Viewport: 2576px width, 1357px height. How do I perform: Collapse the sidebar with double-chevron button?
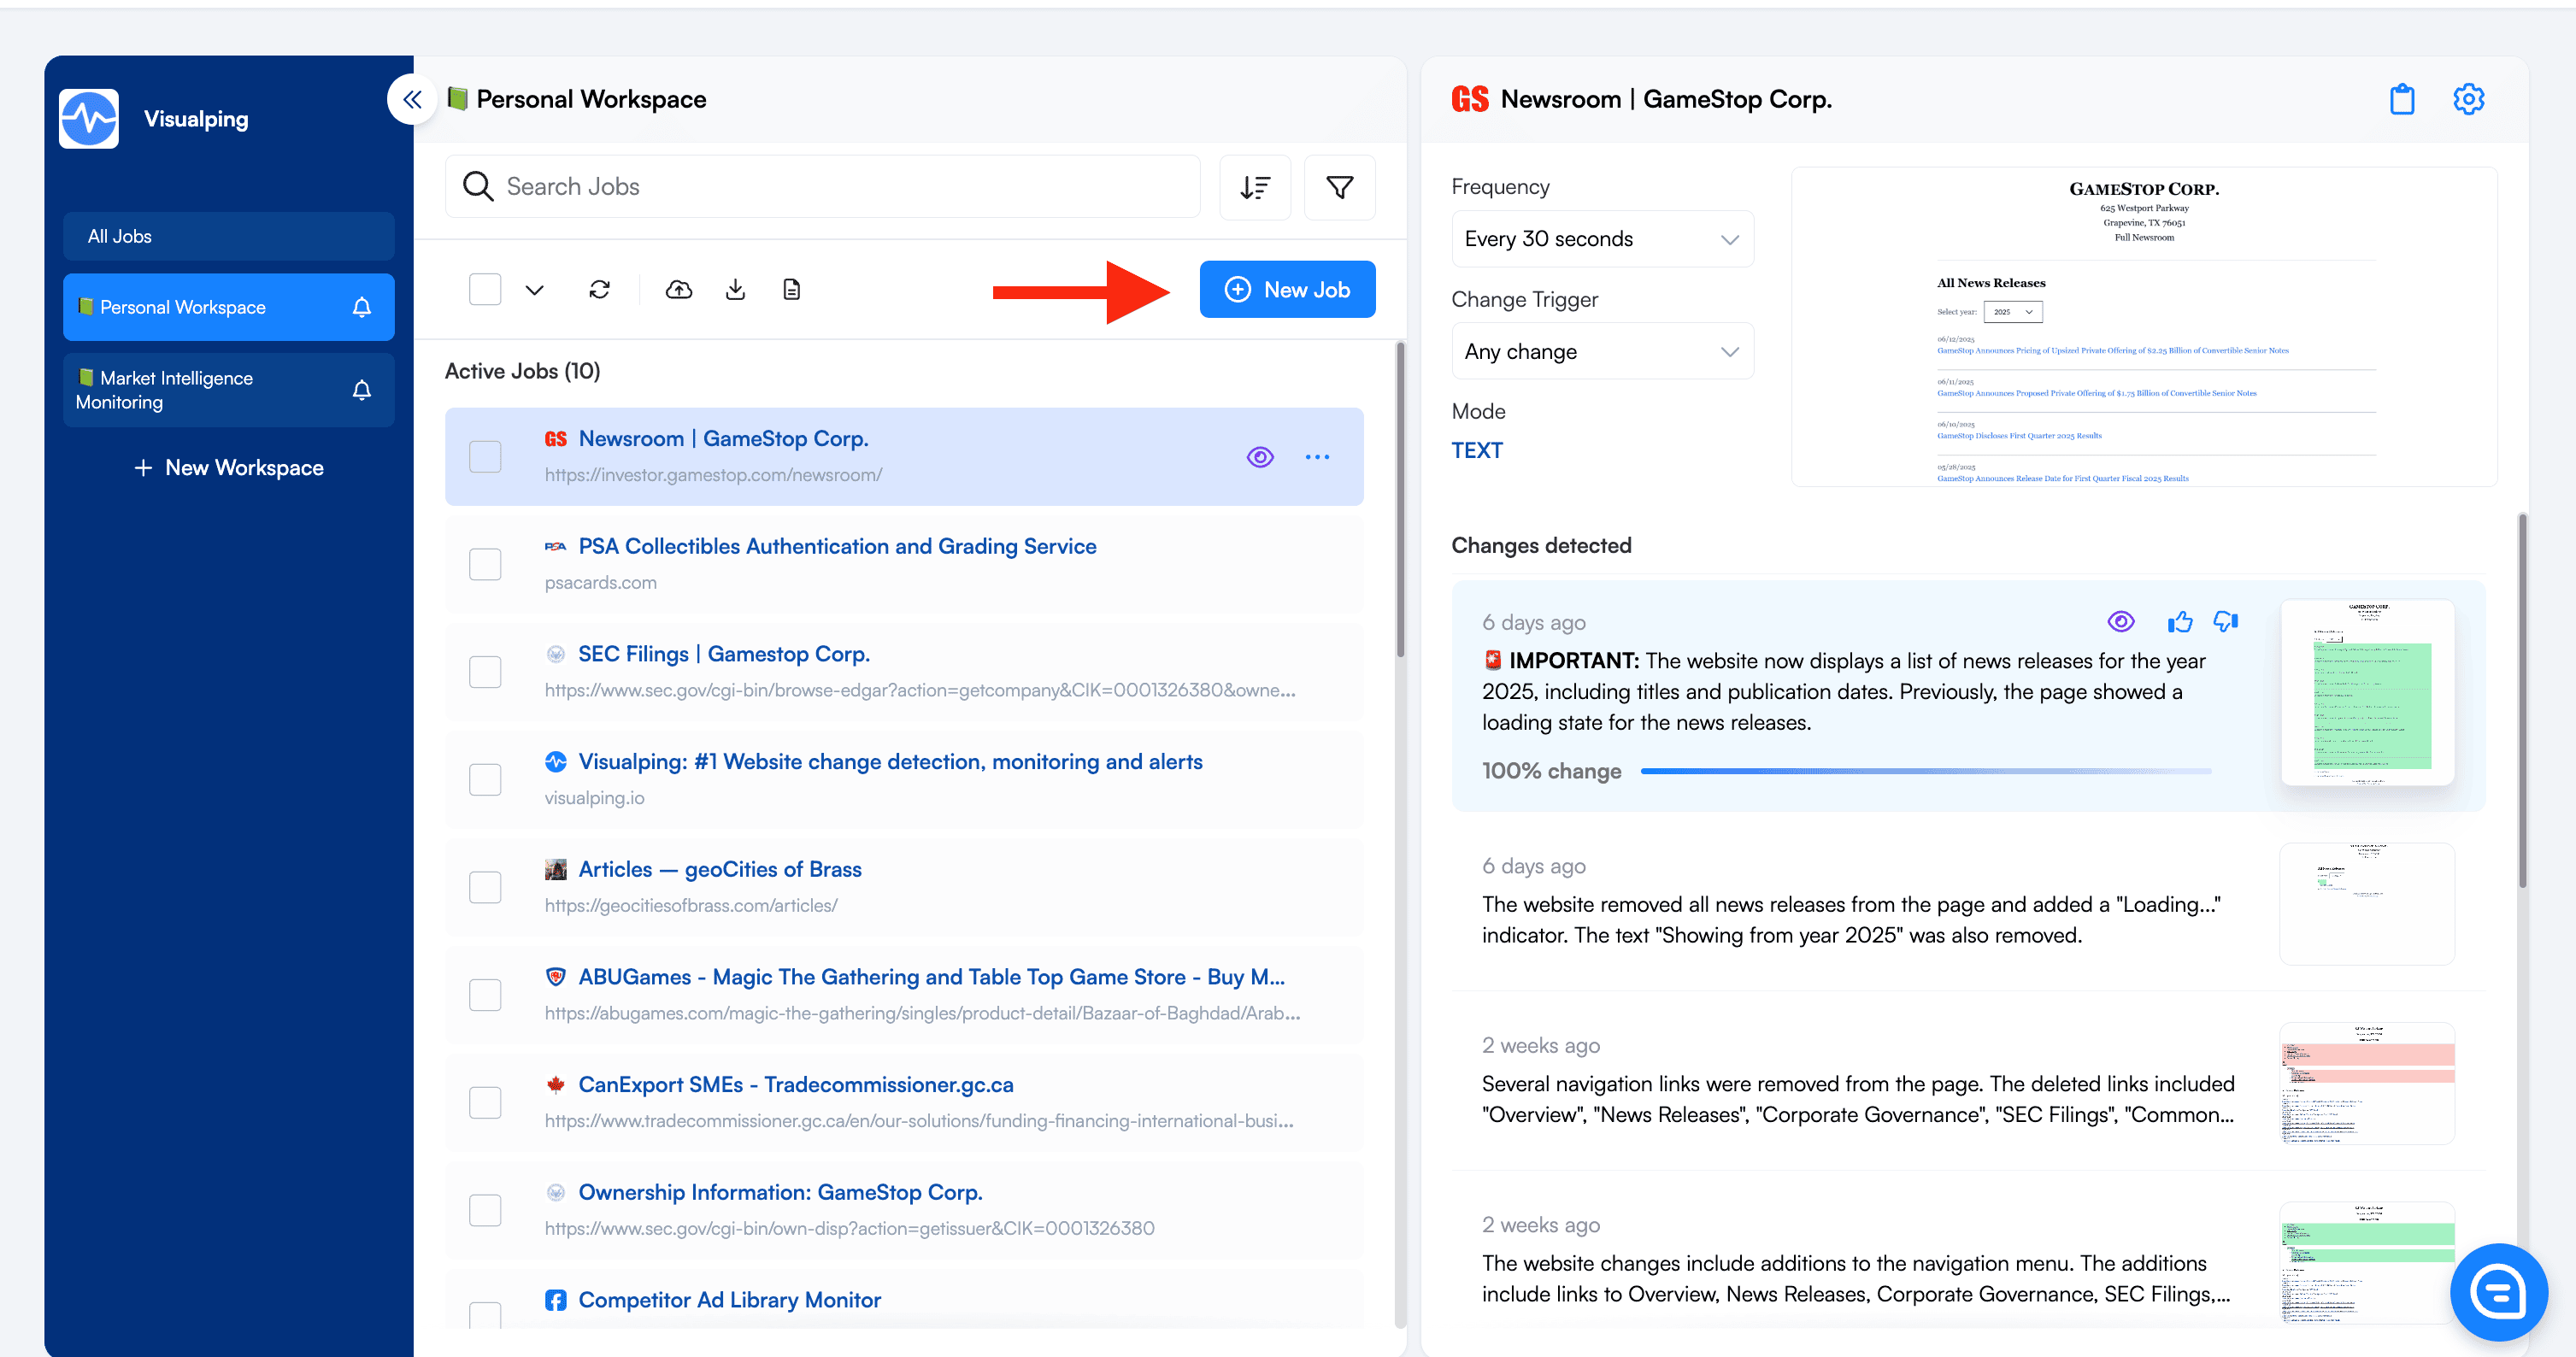[x=412, y=99]
